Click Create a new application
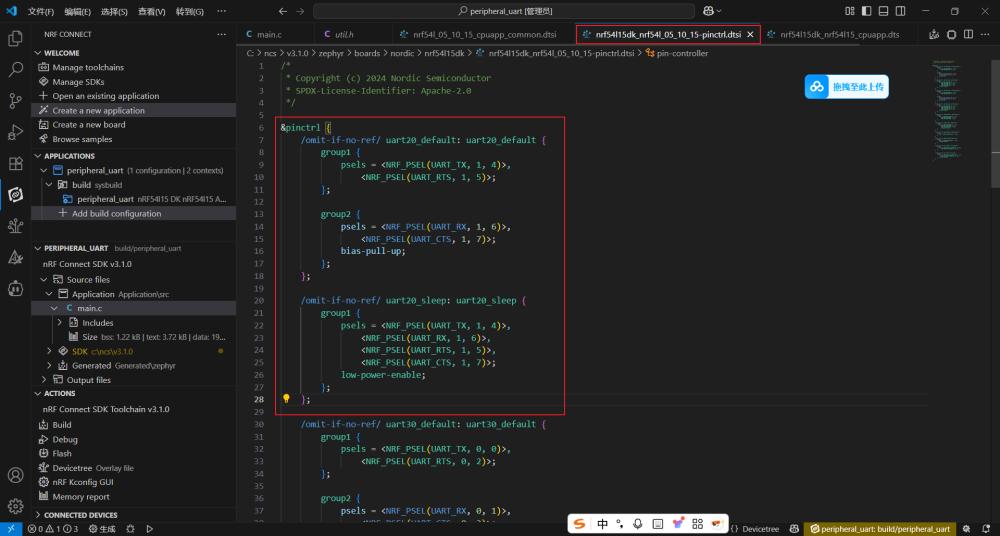 98,110
